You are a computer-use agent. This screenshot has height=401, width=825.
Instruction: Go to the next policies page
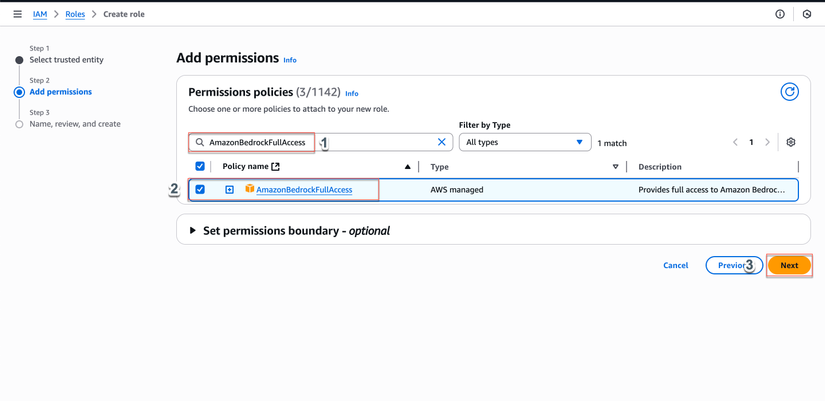point(768,142)
